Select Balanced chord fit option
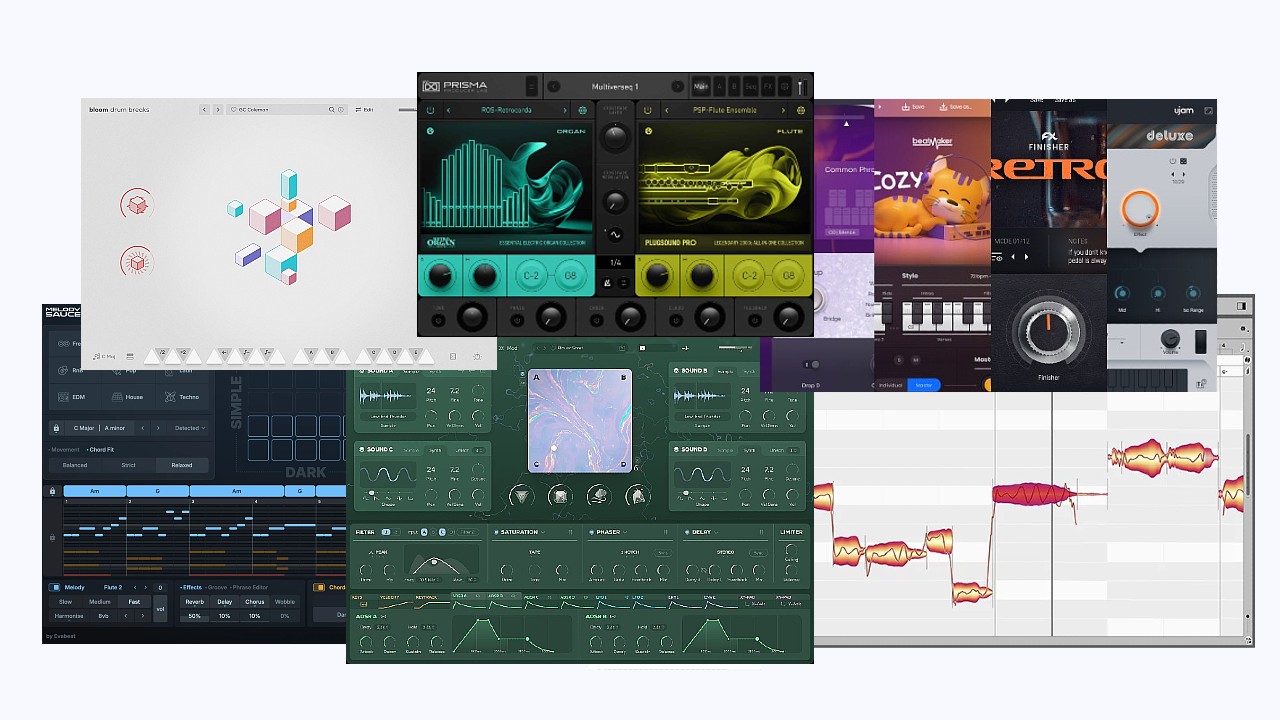 75,465
